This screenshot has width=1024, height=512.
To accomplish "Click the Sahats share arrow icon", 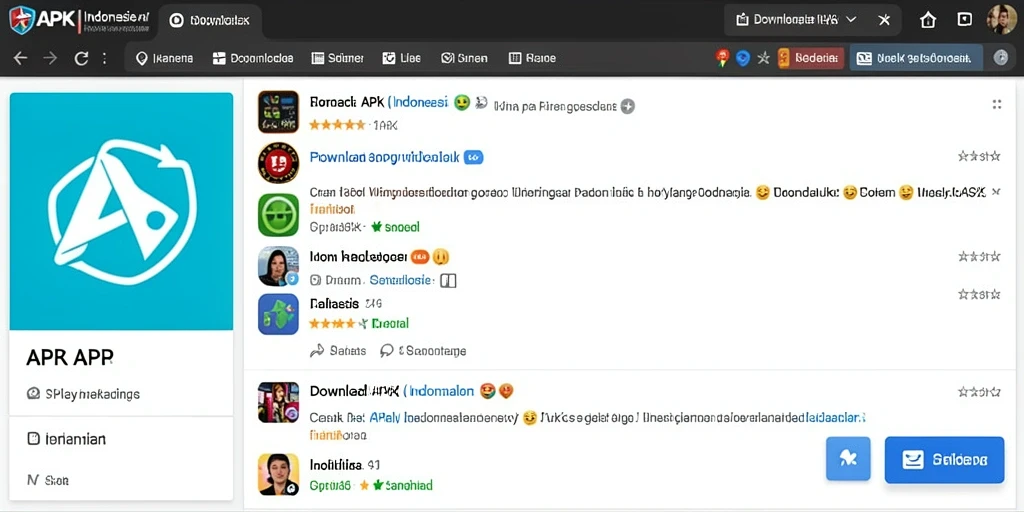I will click(x=317, y=351).
